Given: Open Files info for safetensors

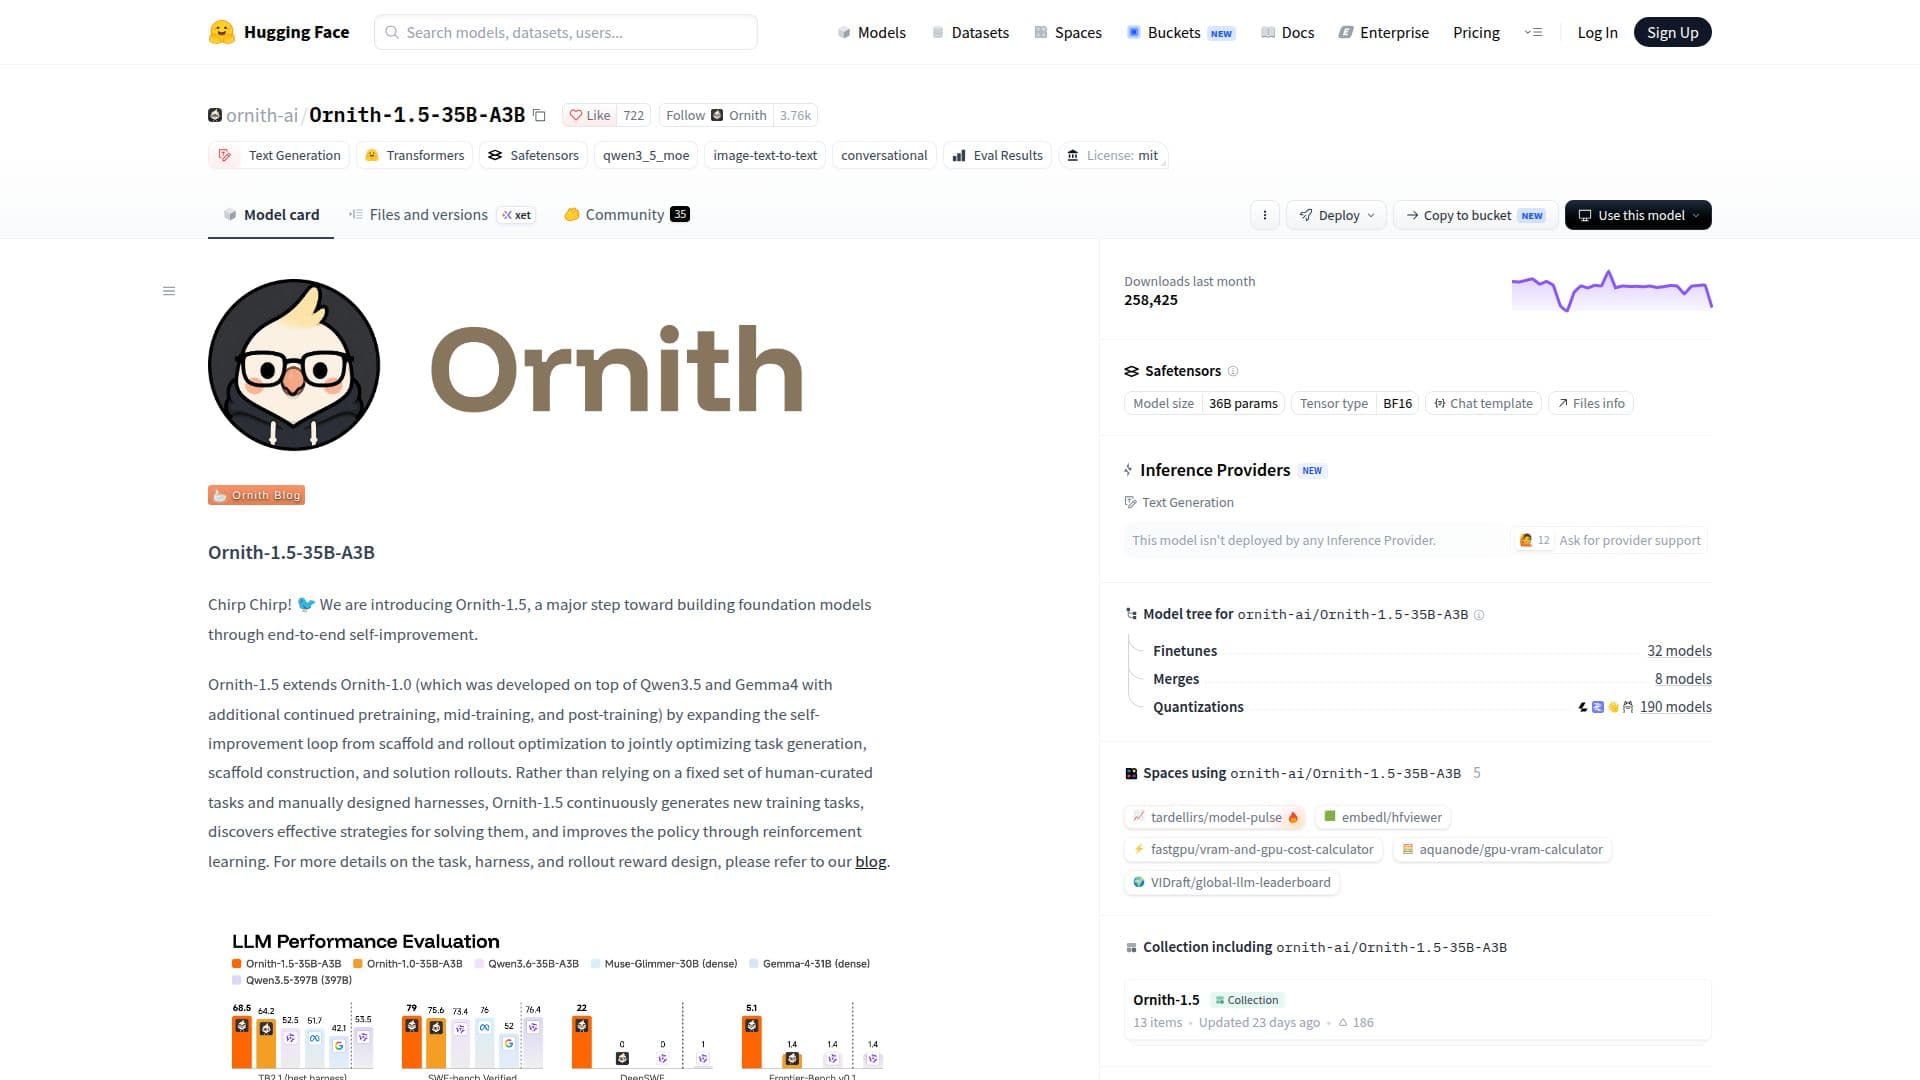Looking at the screenshot, I should (x=1591, y=403).
